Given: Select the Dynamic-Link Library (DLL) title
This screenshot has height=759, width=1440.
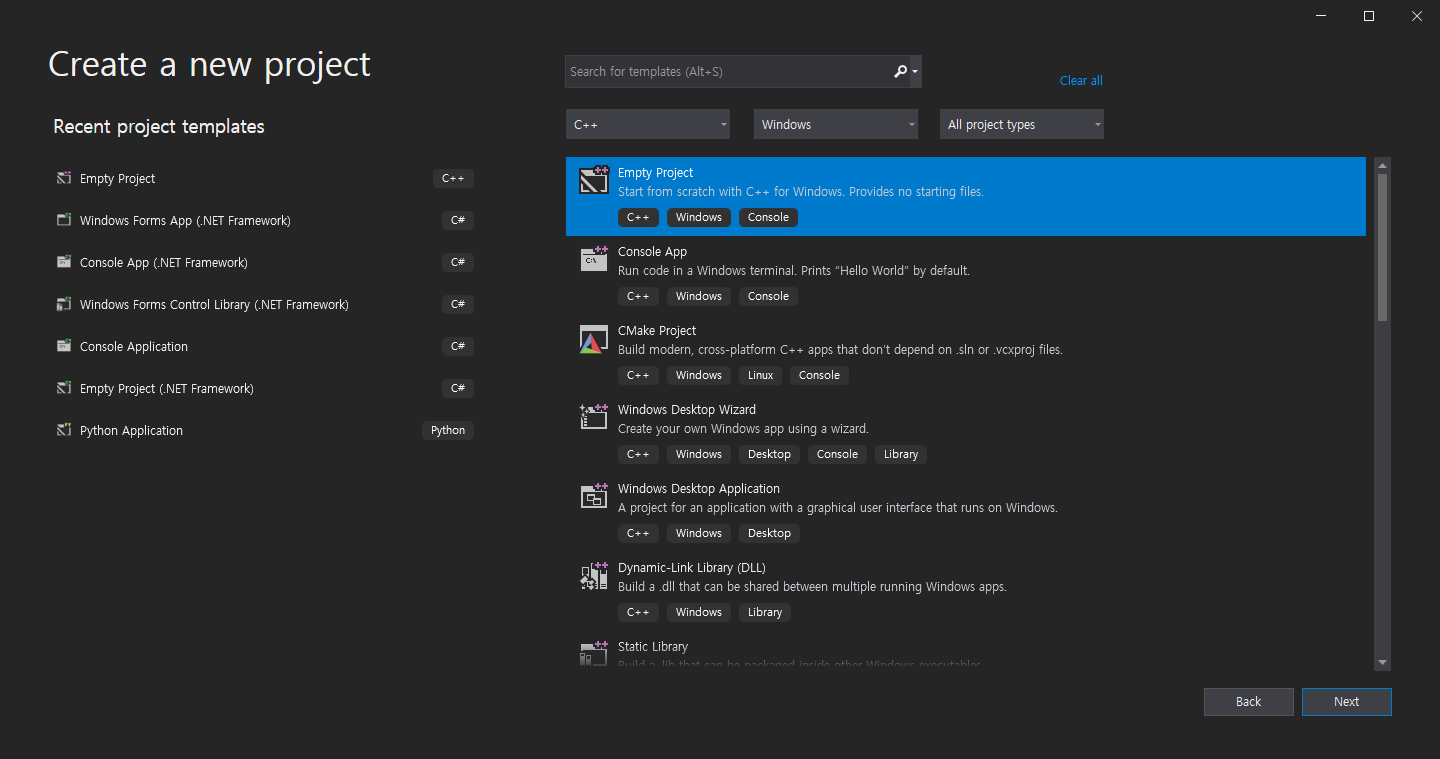Looking at the screenshot, I should point(692,568).
